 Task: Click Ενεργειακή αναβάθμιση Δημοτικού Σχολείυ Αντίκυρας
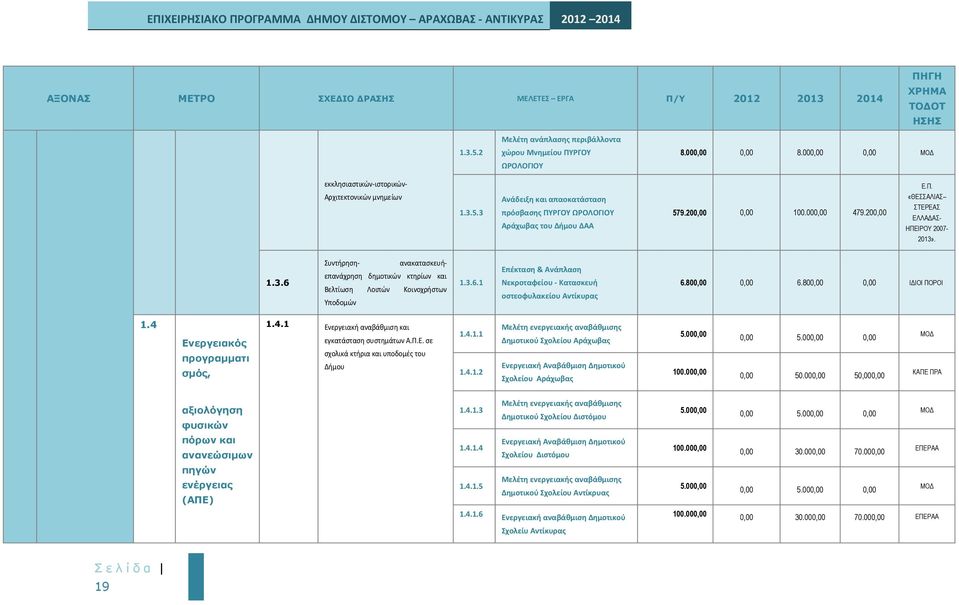[x=563, y=524]
